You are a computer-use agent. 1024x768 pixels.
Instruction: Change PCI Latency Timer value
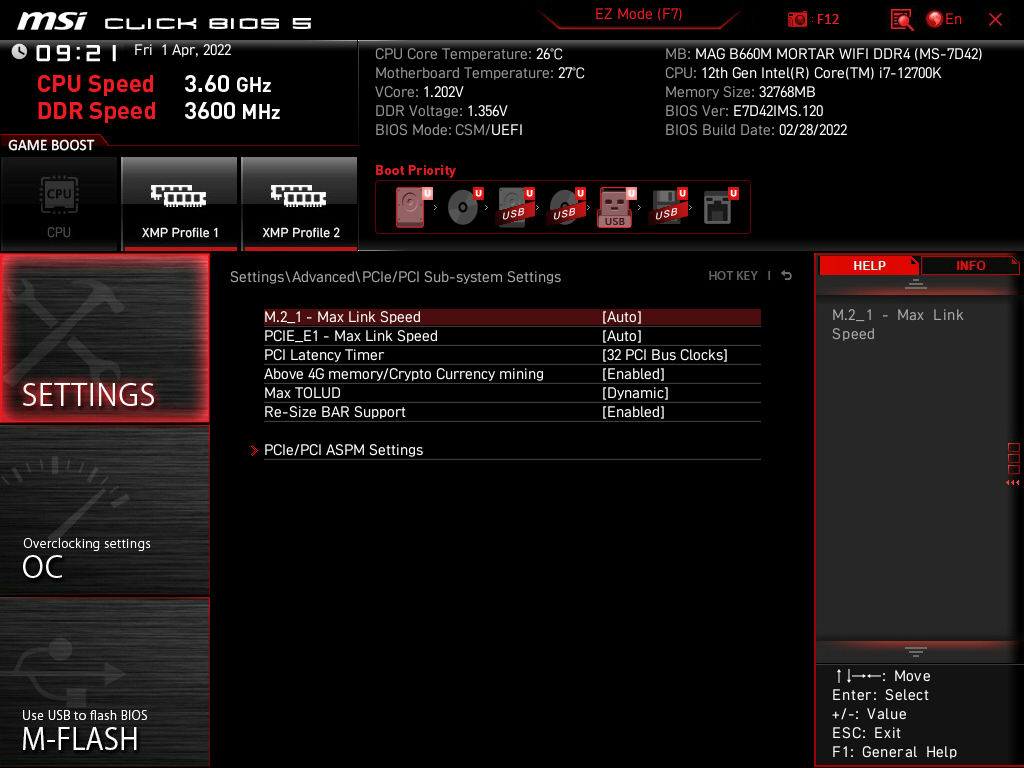(x=664, y=355)
